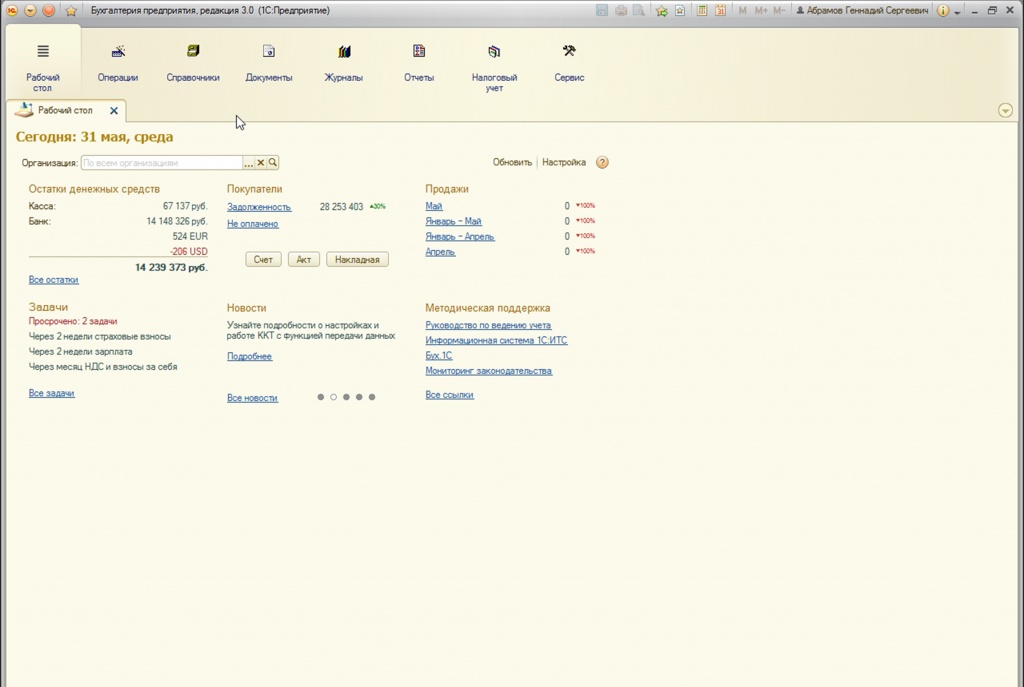Open the Документы section
Screen dimensions: 1024x687
click(x=268, y=65)
